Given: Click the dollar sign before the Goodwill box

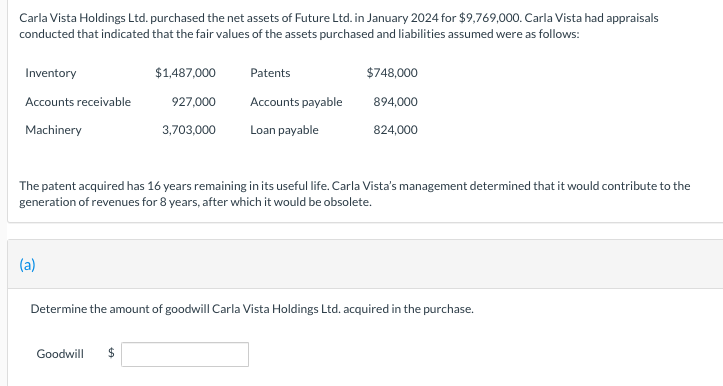Looking at the screenshot, I should pos(111,353).
